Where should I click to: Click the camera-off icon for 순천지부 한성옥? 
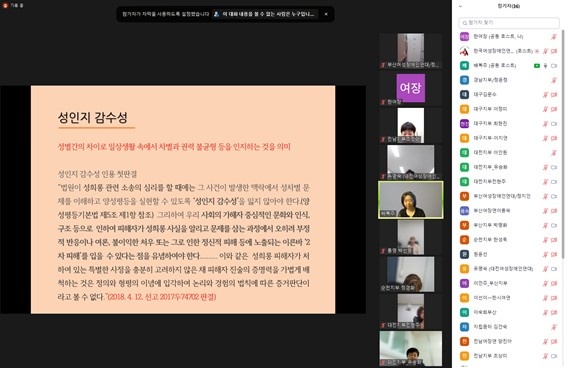click(554, 240)
